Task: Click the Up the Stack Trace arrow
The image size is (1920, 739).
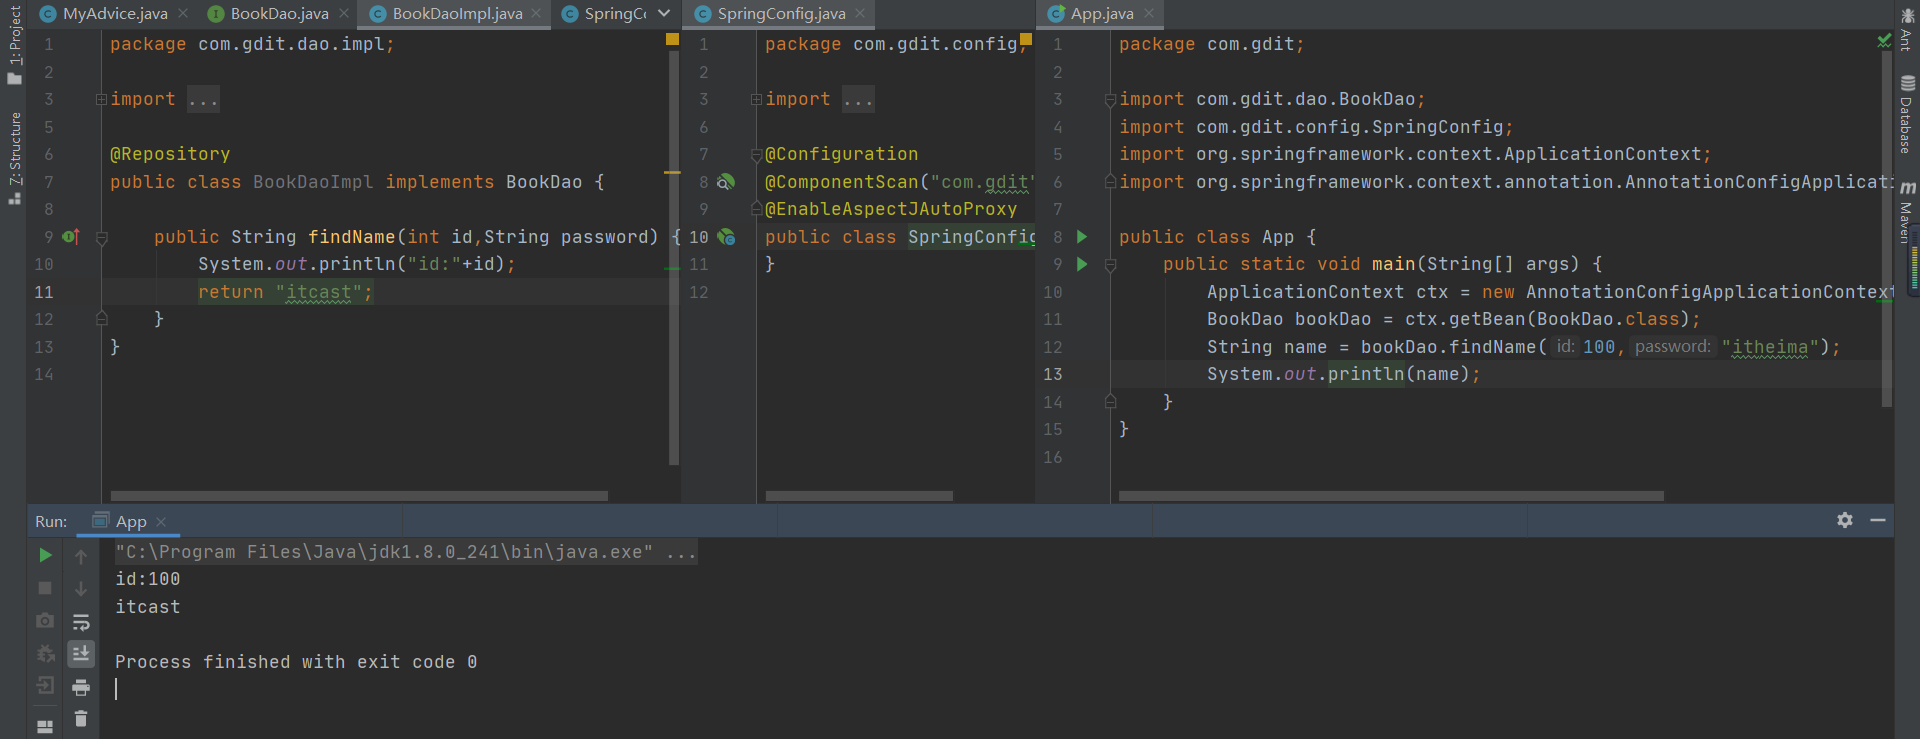Action: pos(81,556)
